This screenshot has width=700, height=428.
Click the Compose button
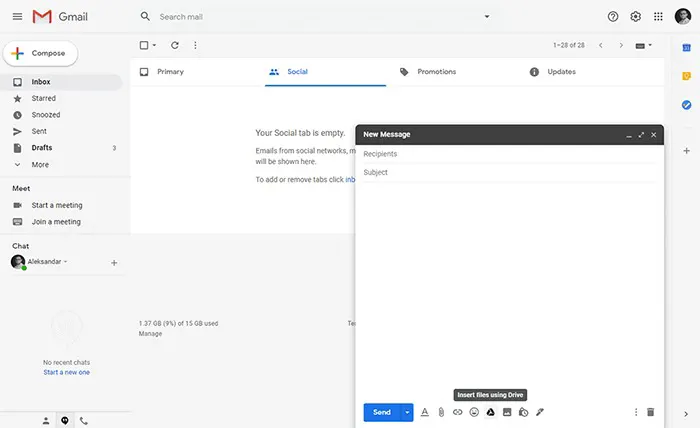pos(40,53)
